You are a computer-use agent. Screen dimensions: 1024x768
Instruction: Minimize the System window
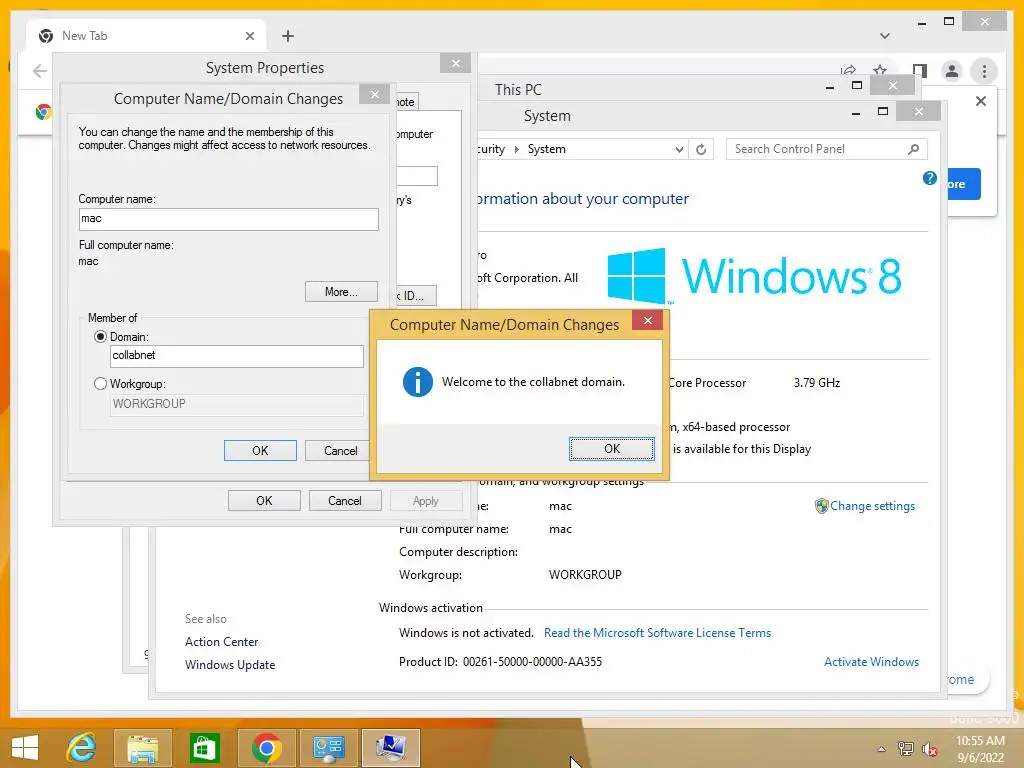pyautogui.click(x=855, y=113)
